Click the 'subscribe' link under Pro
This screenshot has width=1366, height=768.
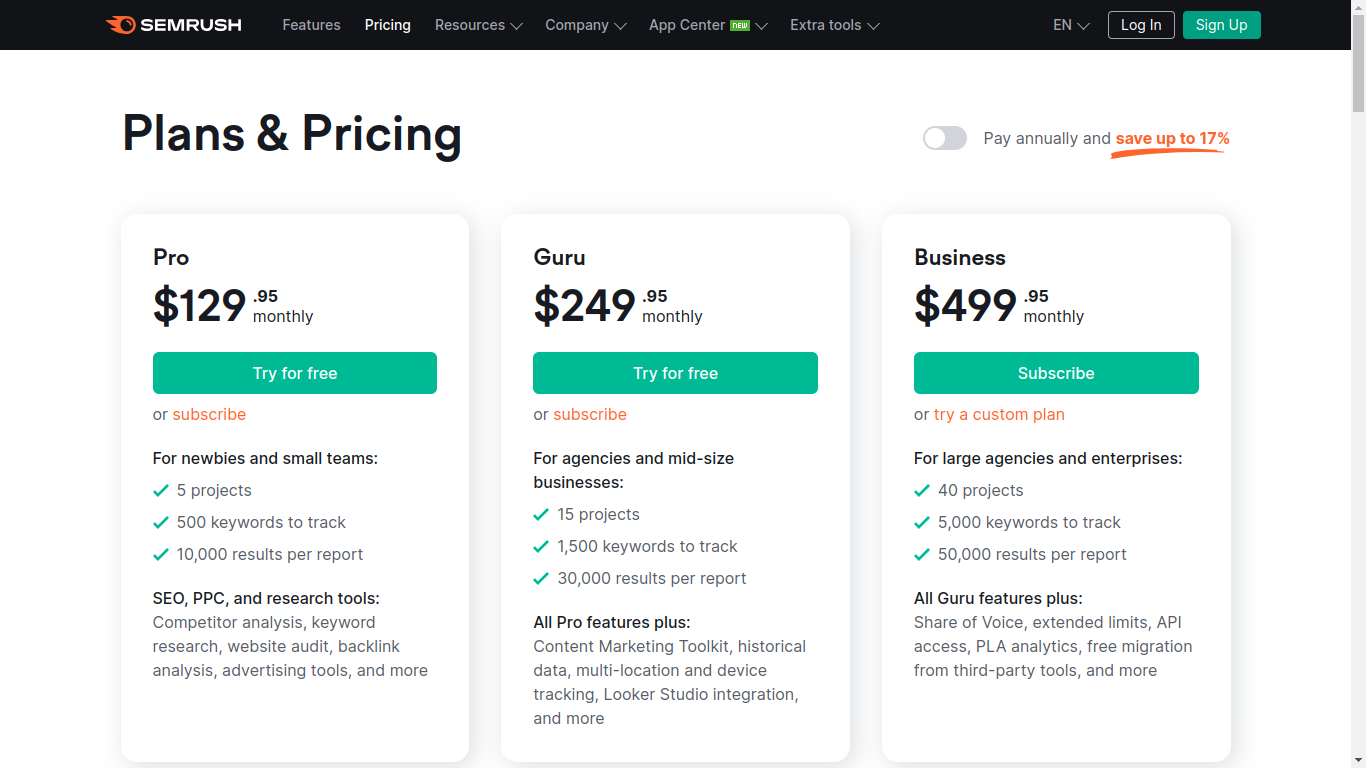(209, 414)
